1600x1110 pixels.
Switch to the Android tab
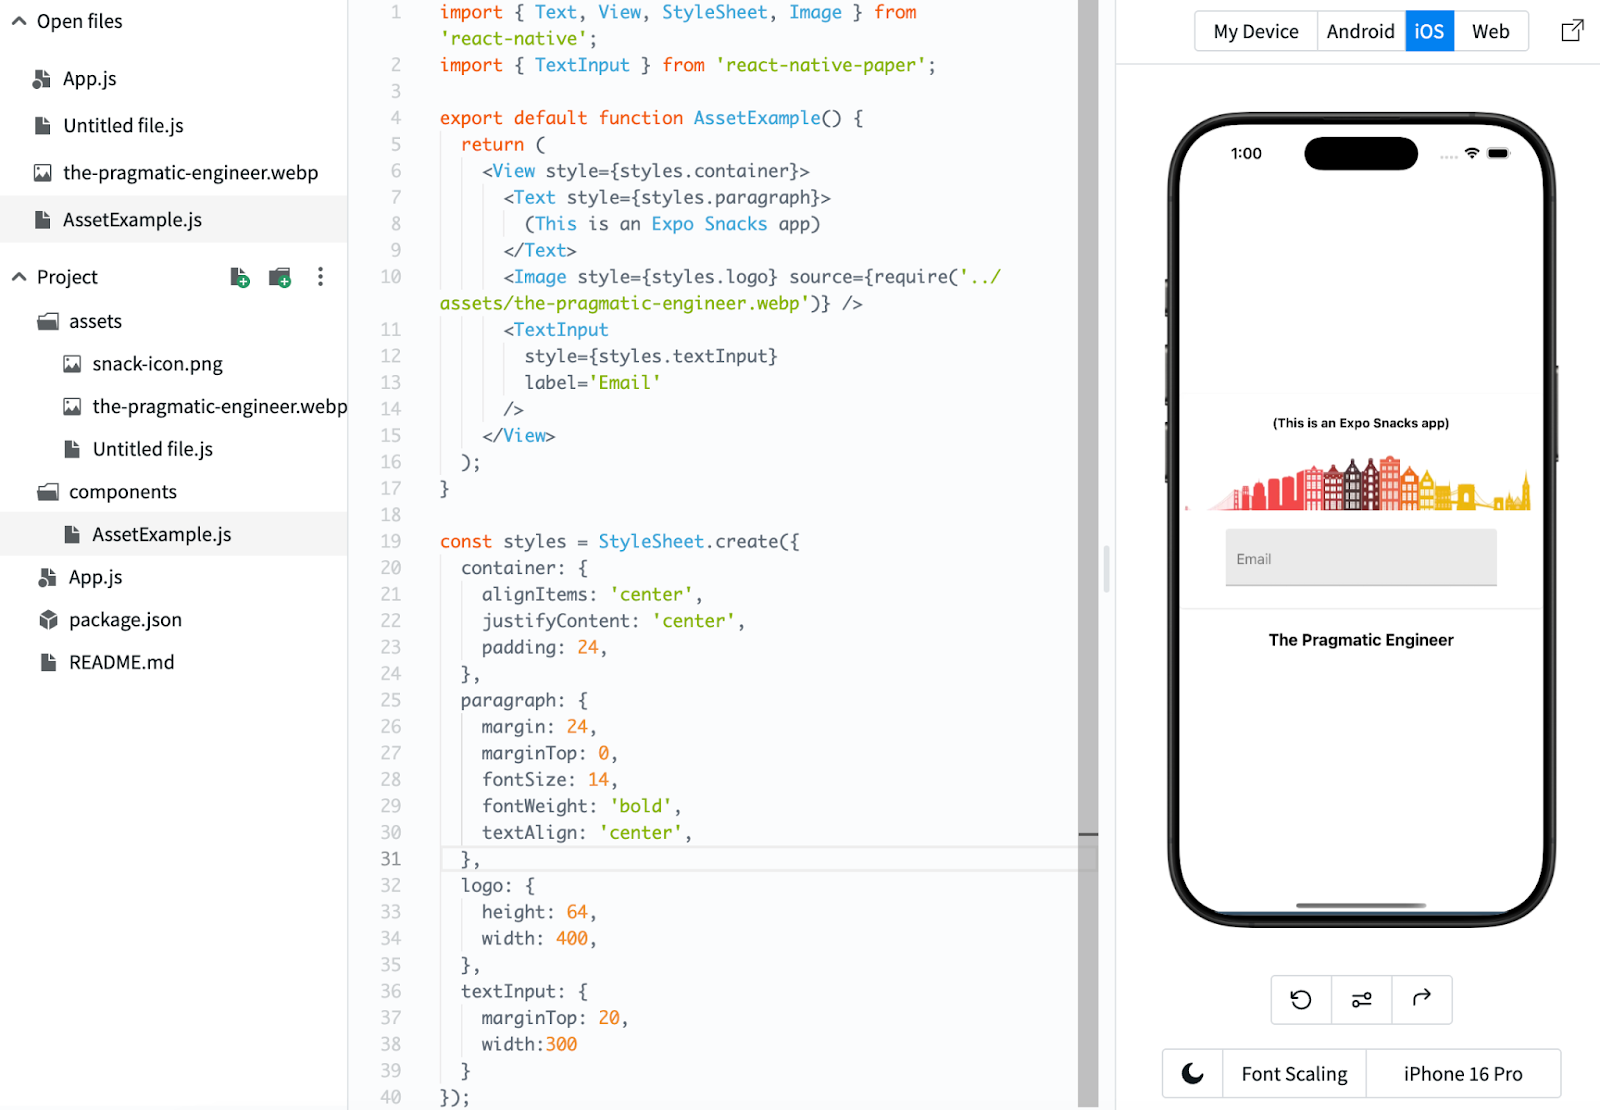[1360, 31]
